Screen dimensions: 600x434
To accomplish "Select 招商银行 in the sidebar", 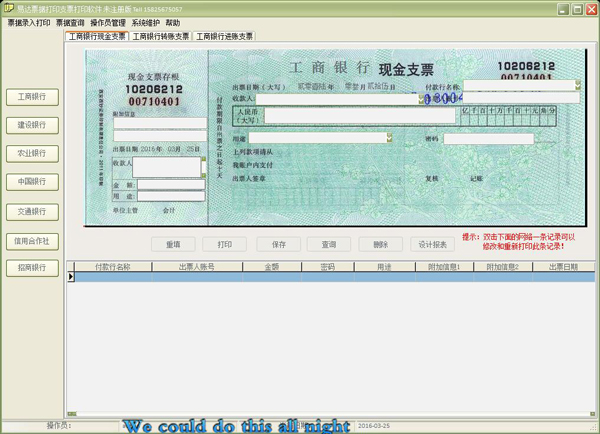I will (32, 268).
